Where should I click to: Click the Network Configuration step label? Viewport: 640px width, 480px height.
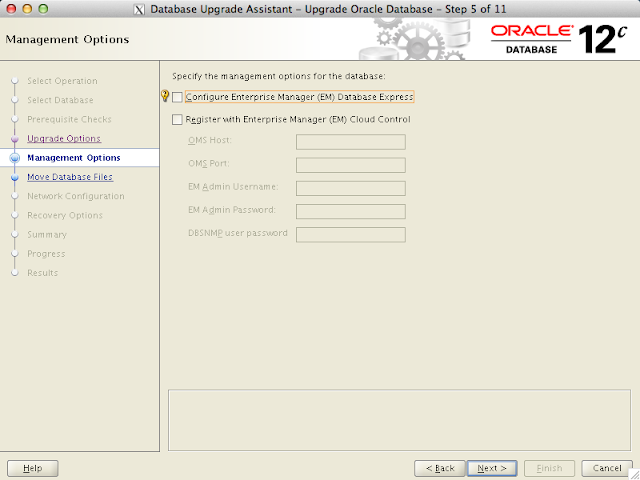click(76, 196)
